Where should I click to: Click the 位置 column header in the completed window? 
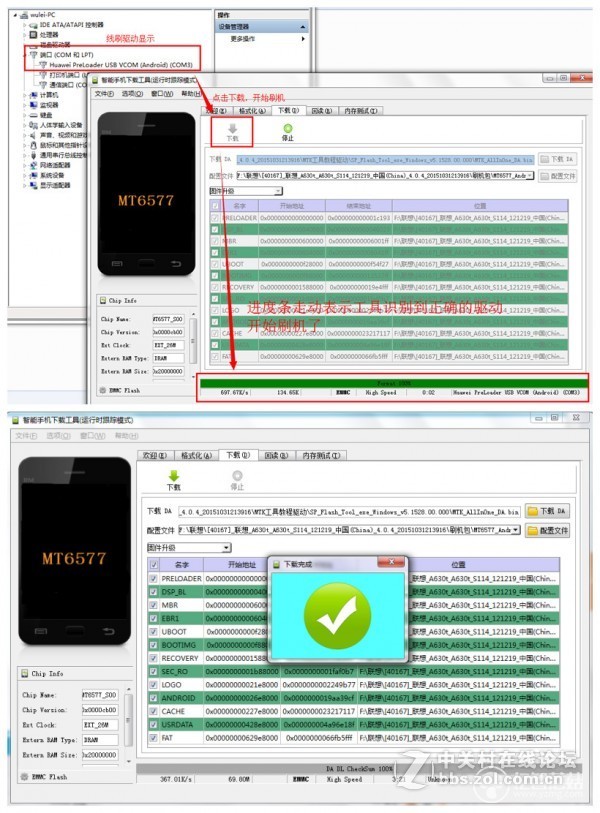pyautogui.click(x=458, y=564)
